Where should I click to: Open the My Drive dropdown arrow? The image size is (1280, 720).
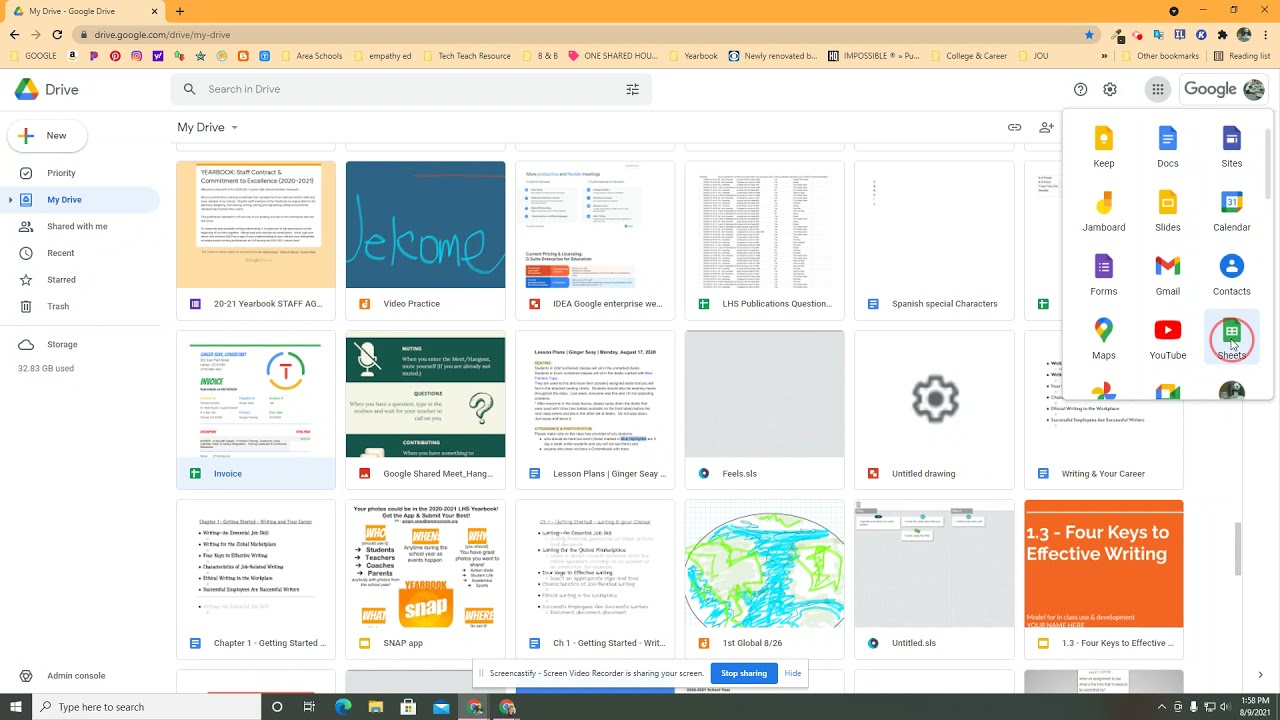[x=235, y=128]
